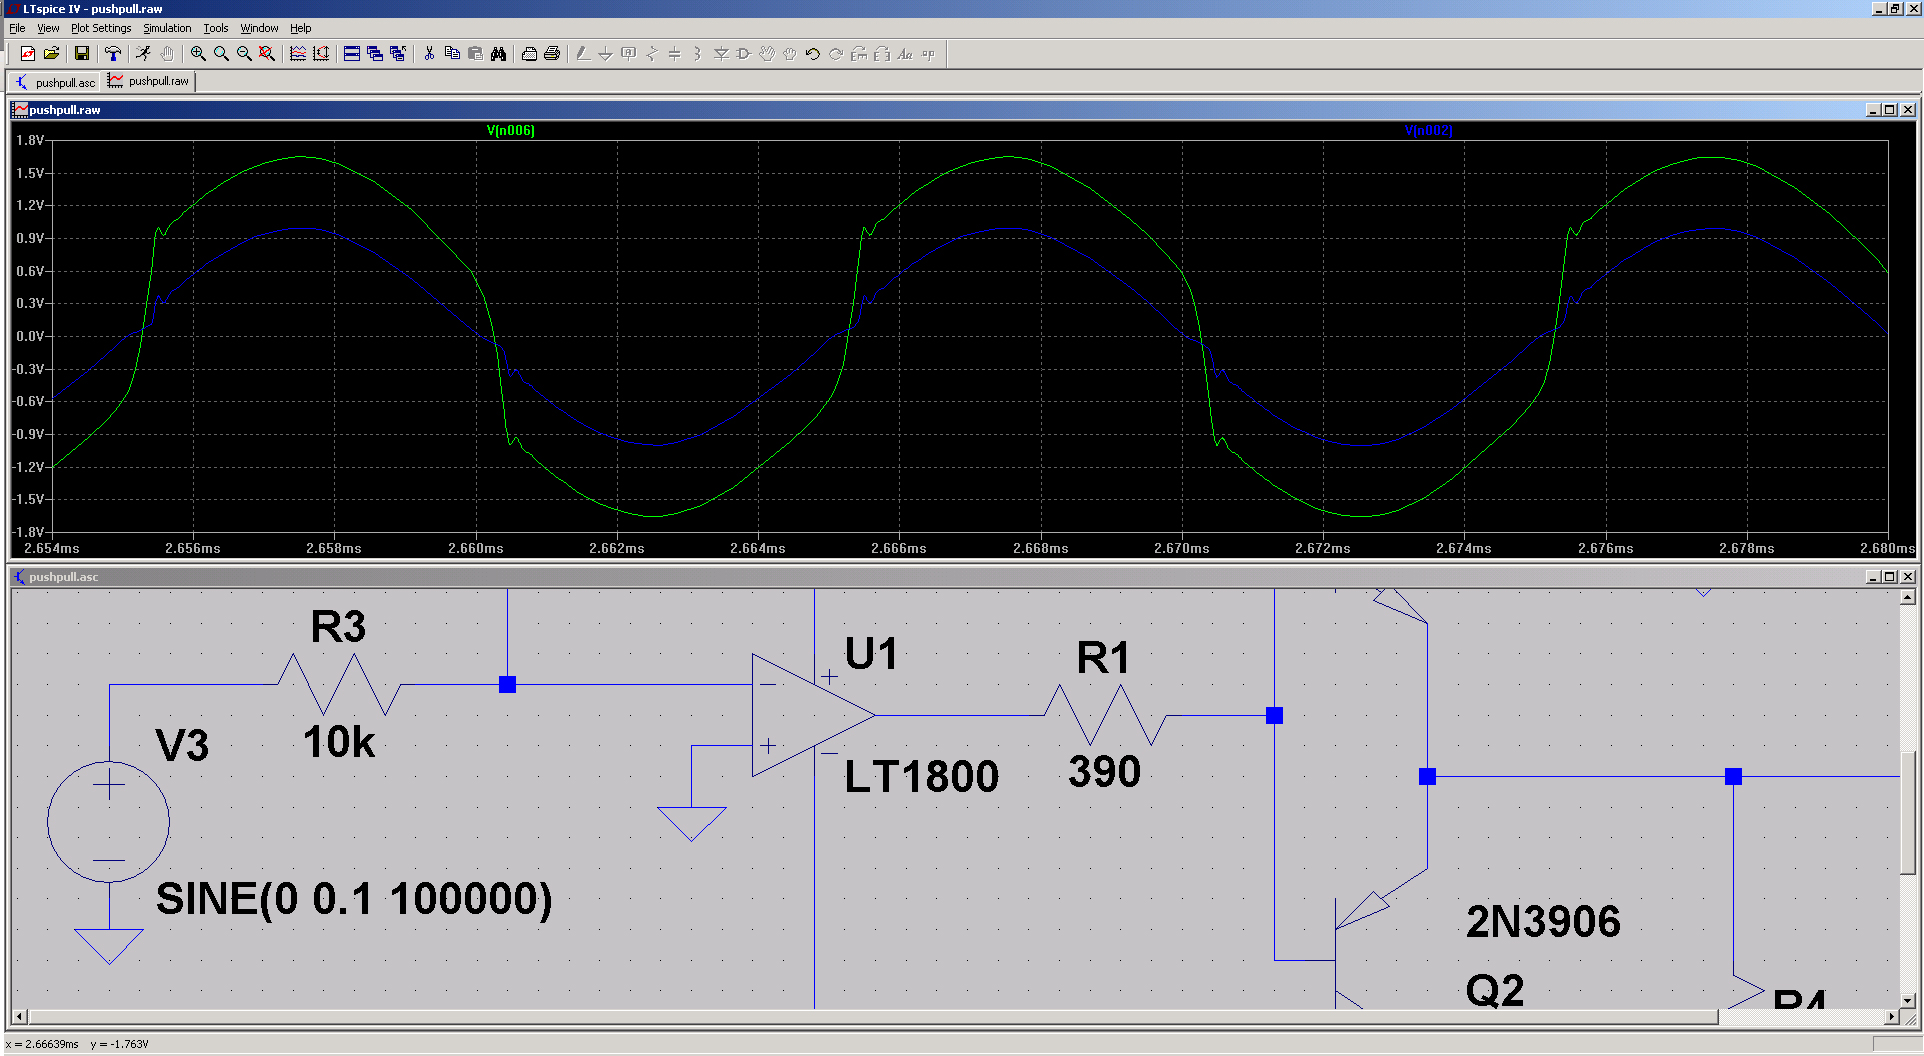This screenshot has height=1056, width=1924.
Task: Open Find with the binoculars icon
Action: 498,54
